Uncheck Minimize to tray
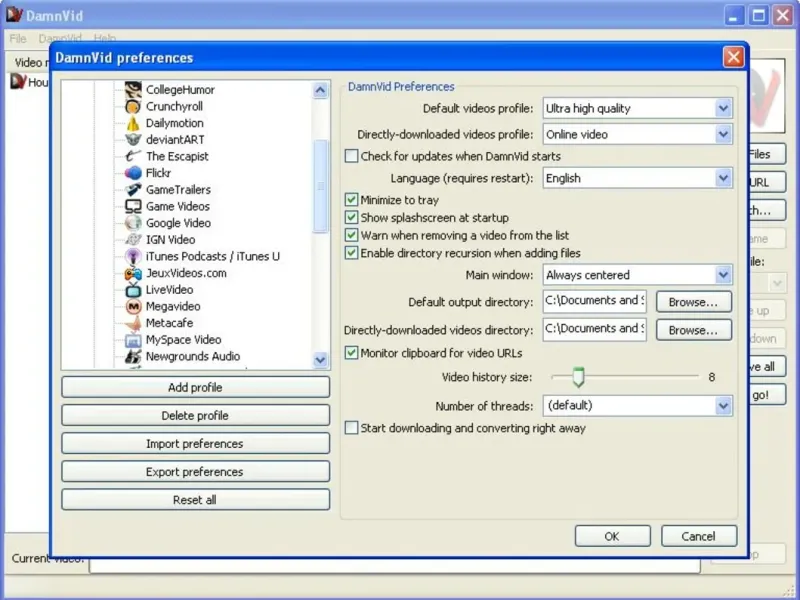The width and height of the screenshot is (800, 600). coord(351,200)
